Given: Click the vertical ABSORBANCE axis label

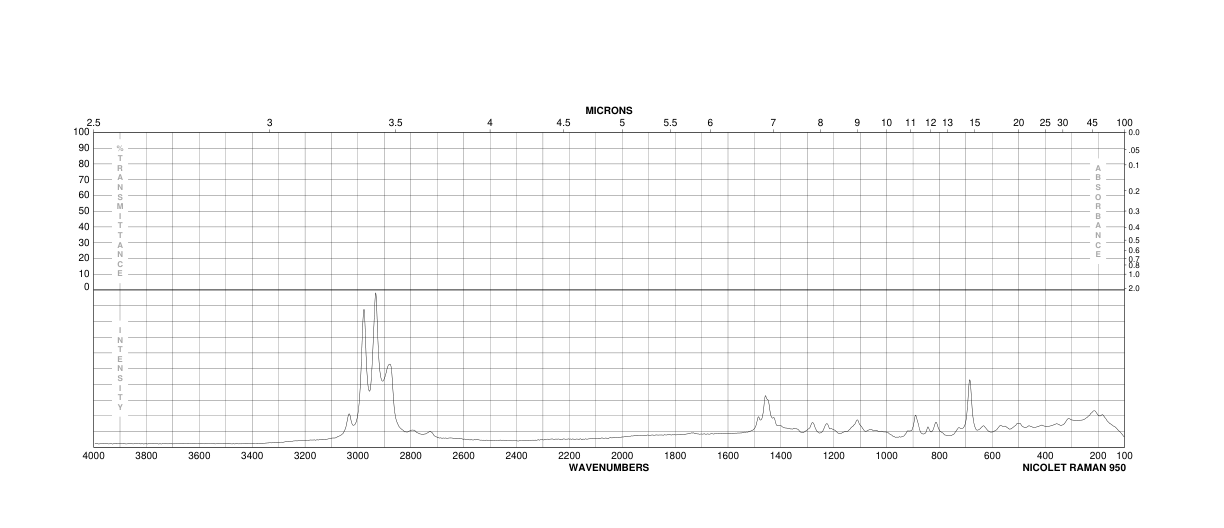Looking at the screenshot, I should pyautogui.click(x=1097, y=212).
